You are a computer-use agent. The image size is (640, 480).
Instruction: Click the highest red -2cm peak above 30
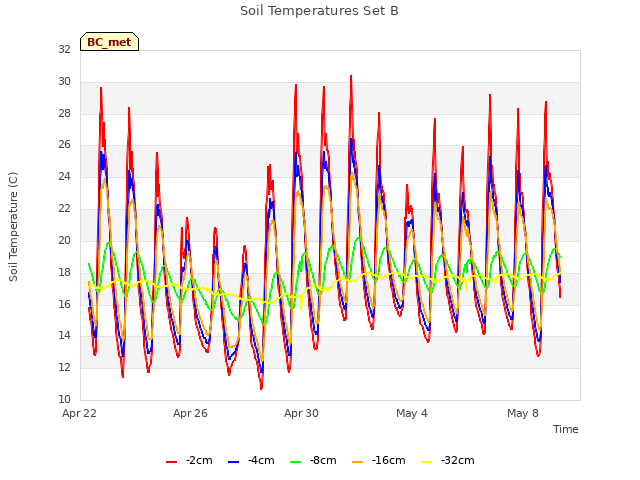point(351,77)
